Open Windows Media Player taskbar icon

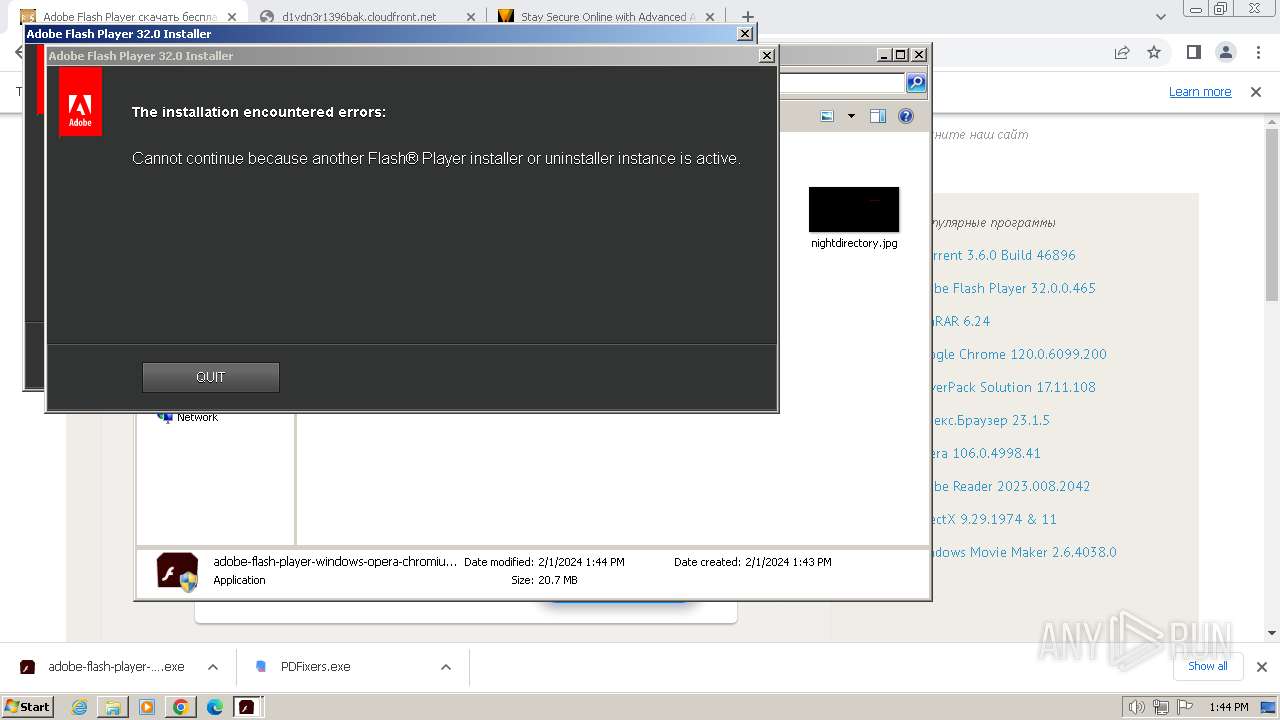tap(147, 707)
